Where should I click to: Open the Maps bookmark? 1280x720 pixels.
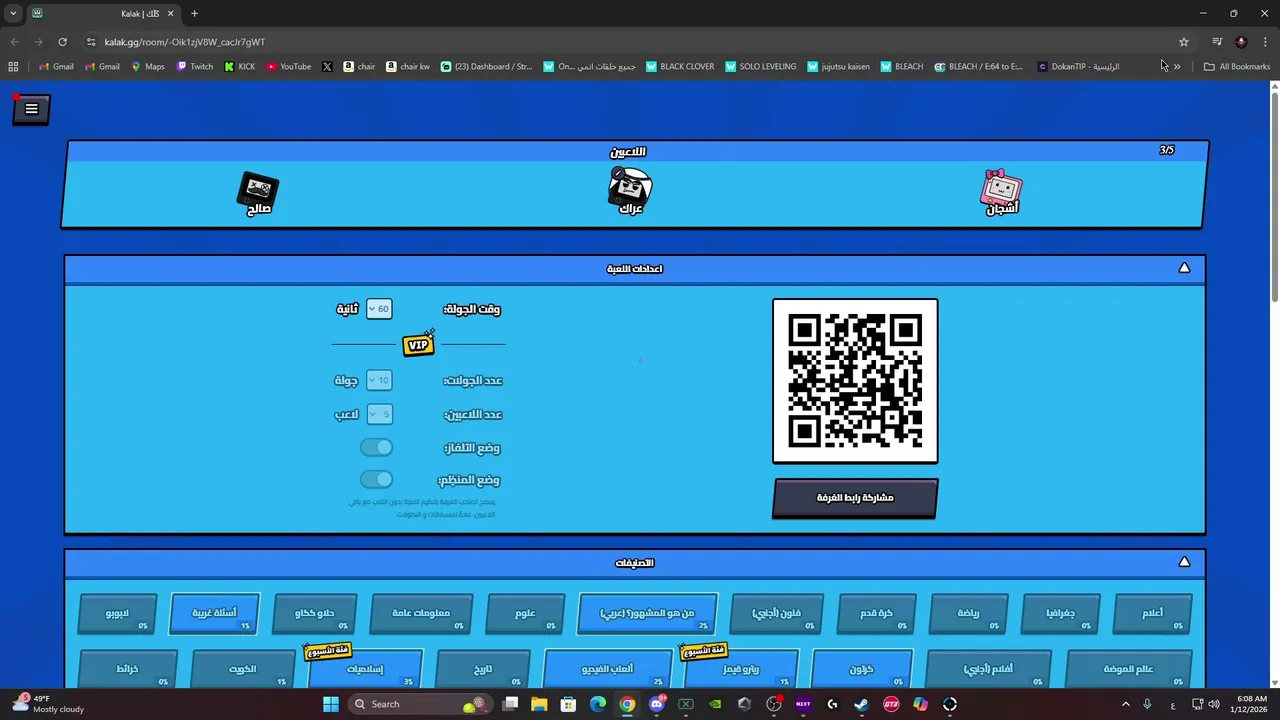click(x=148, y=67)
